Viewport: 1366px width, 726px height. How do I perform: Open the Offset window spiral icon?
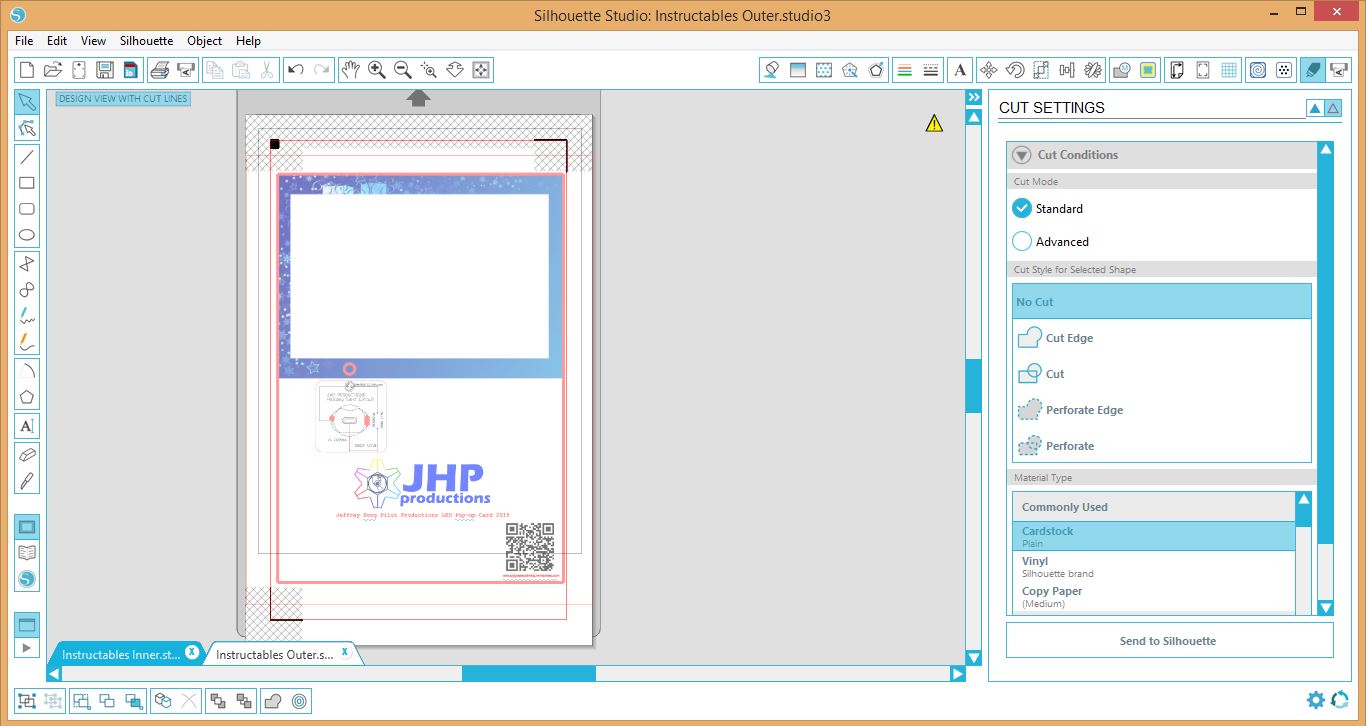click(1258, 70)
